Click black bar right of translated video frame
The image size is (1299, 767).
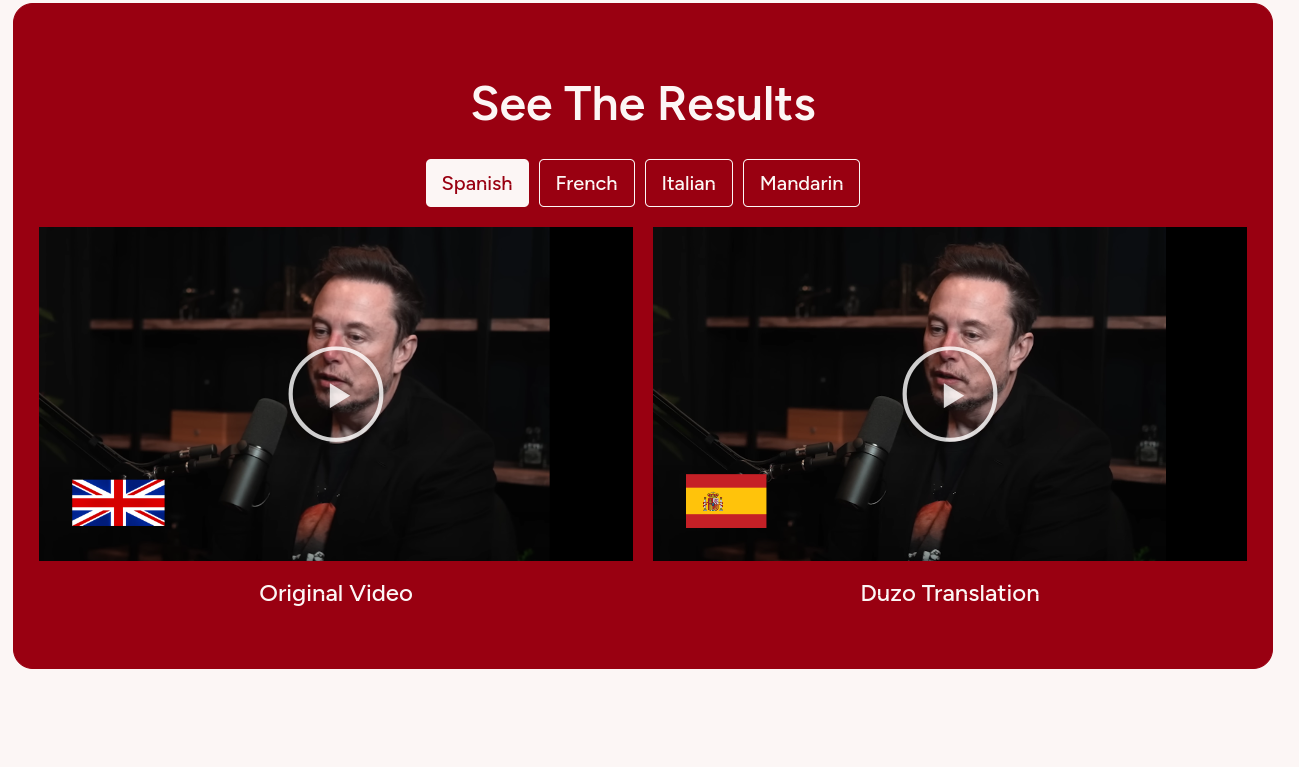coord(1206,394)
